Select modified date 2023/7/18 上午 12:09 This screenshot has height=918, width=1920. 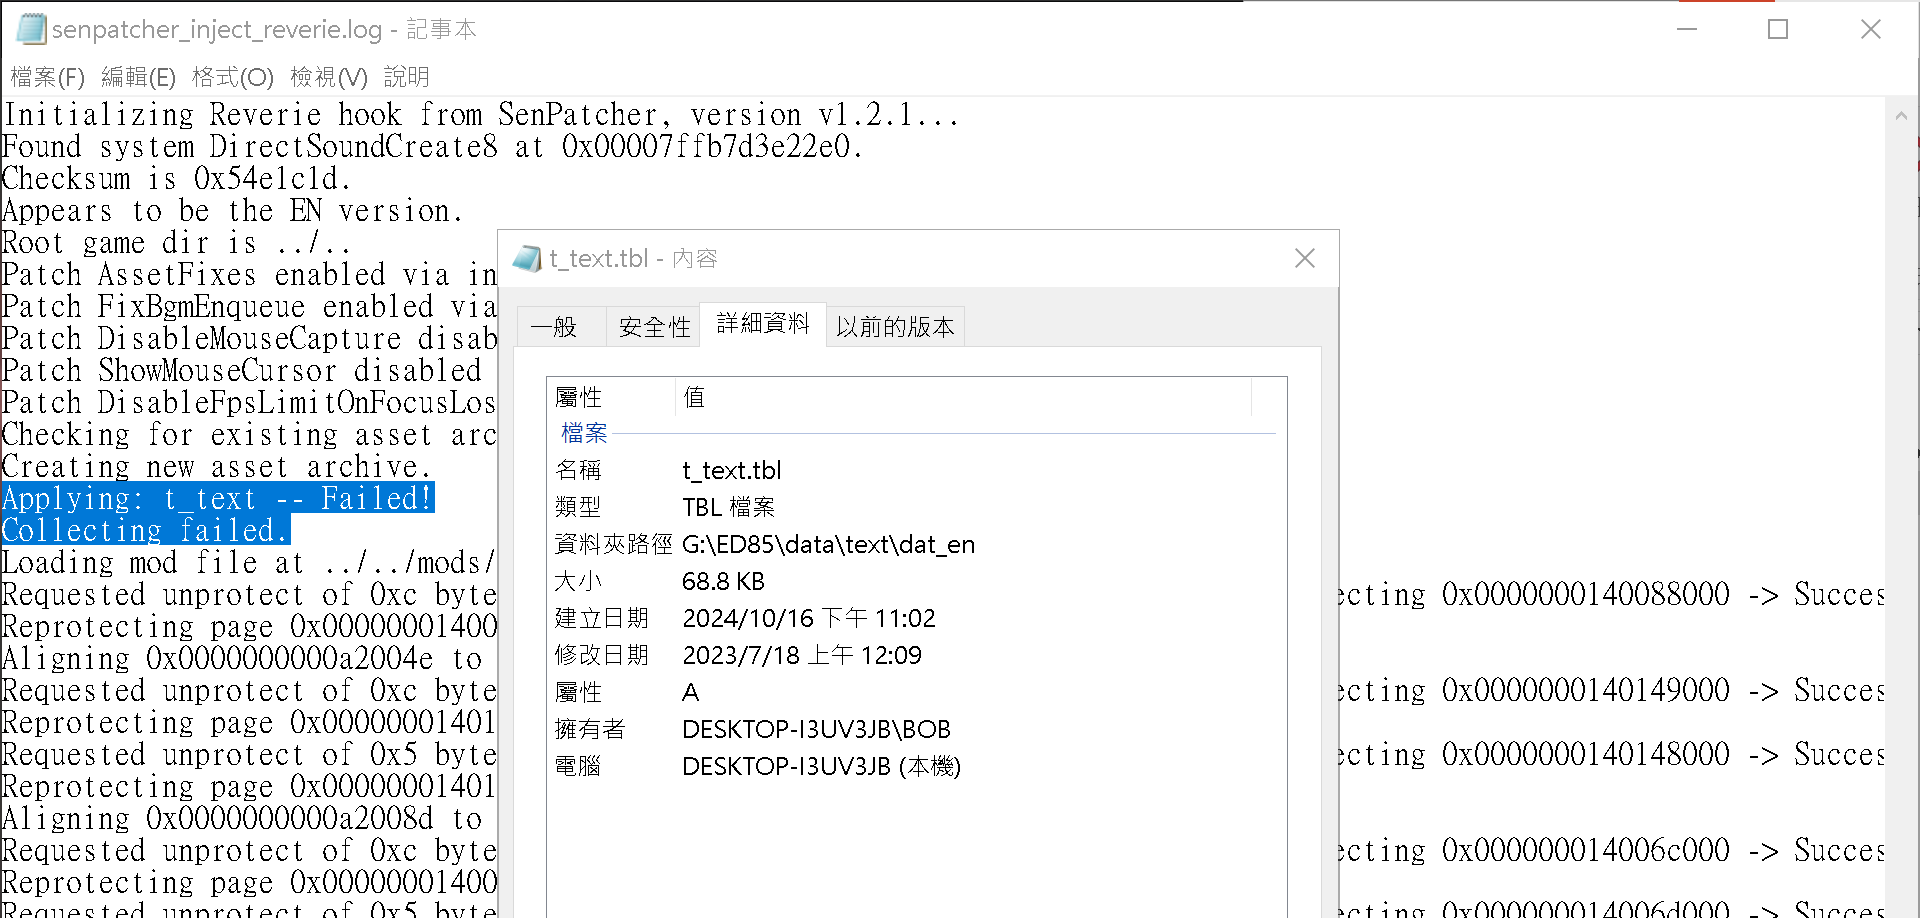(x=802, y=656)
